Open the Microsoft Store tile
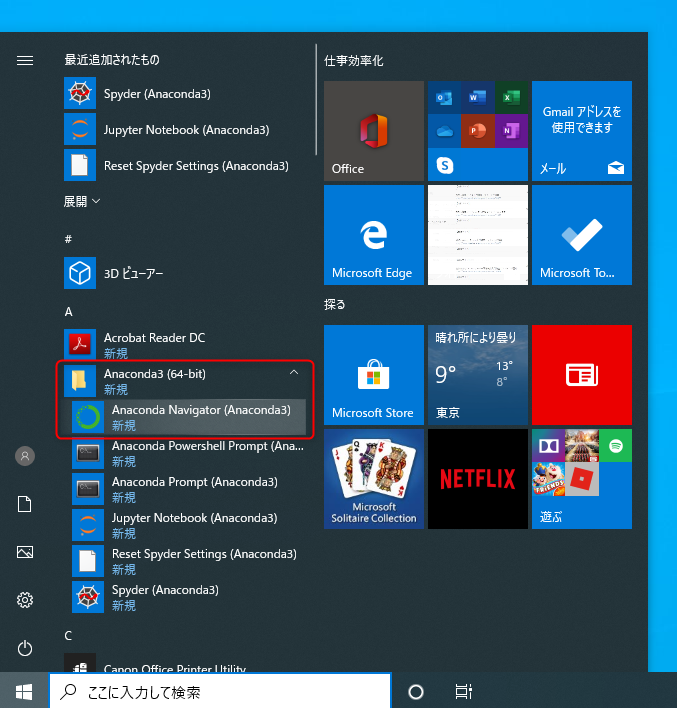 373,375
